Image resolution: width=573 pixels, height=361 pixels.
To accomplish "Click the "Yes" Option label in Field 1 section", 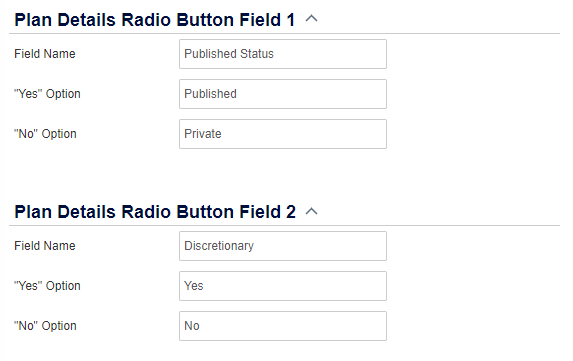I will pos(47,94).
